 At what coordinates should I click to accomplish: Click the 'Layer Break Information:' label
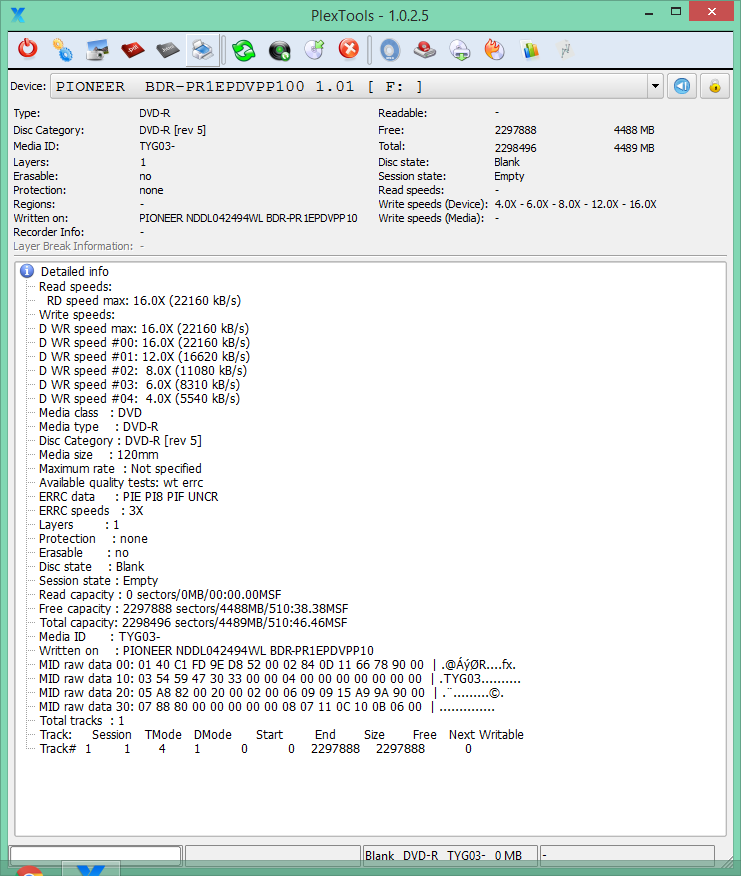73,246
